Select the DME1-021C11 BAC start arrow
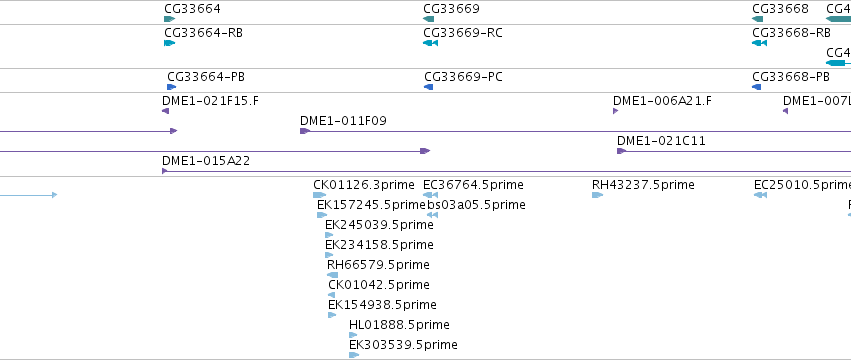This screenshot has width=851, height=360. click(621, 151)
